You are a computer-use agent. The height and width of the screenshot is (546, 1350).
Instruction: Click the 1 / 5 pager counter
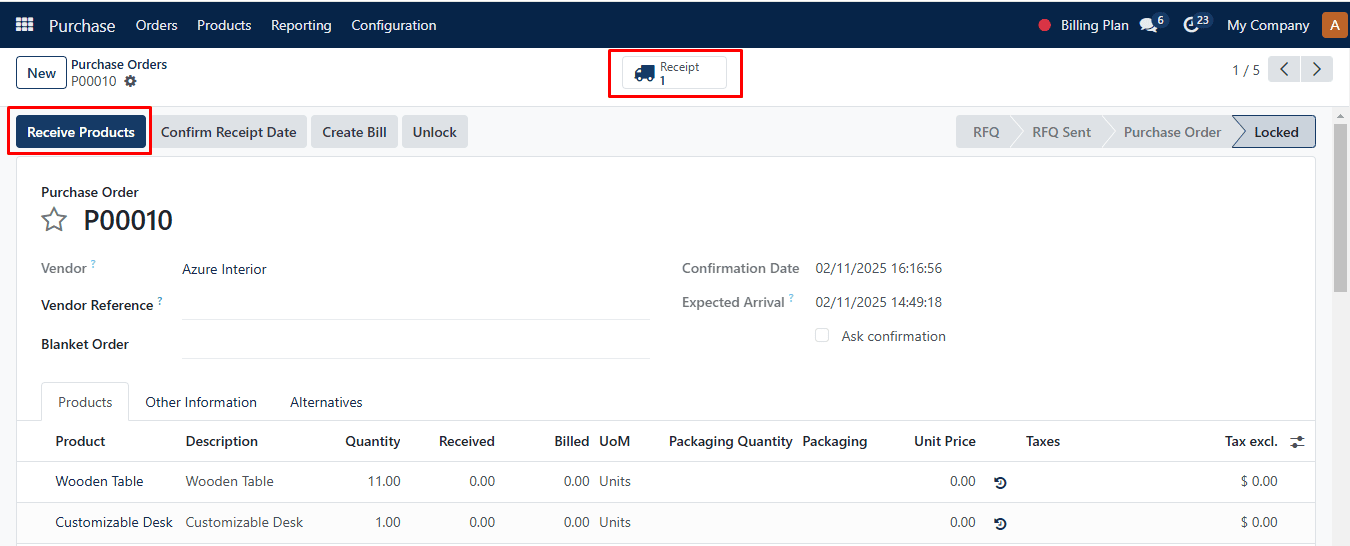[1246, 70]
